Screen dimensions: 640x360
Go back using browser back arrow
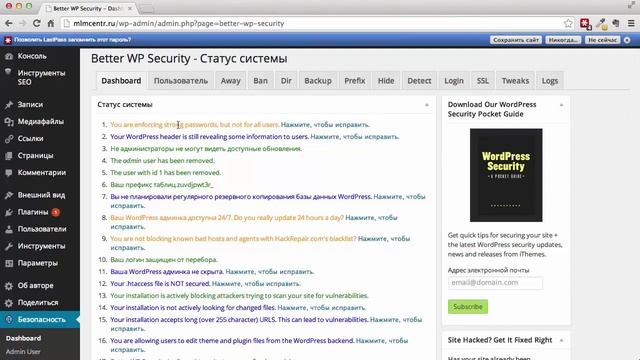click(9, 23)
